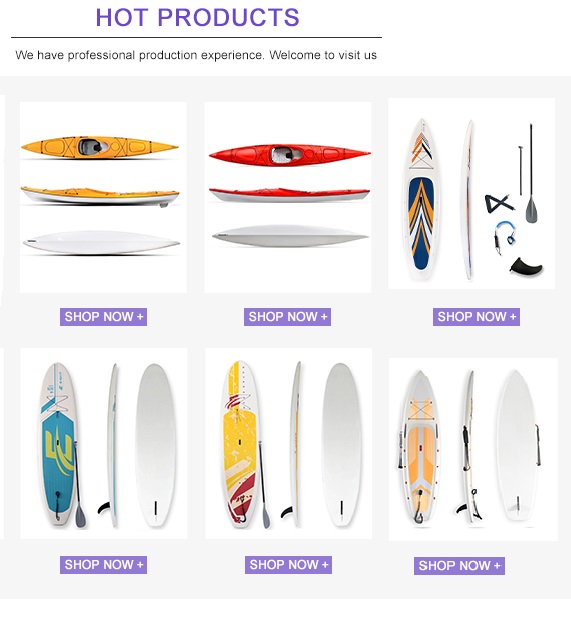Click the black fin accessory image
The height and width of the screenshot is (621, 571).
click(526, 266)
